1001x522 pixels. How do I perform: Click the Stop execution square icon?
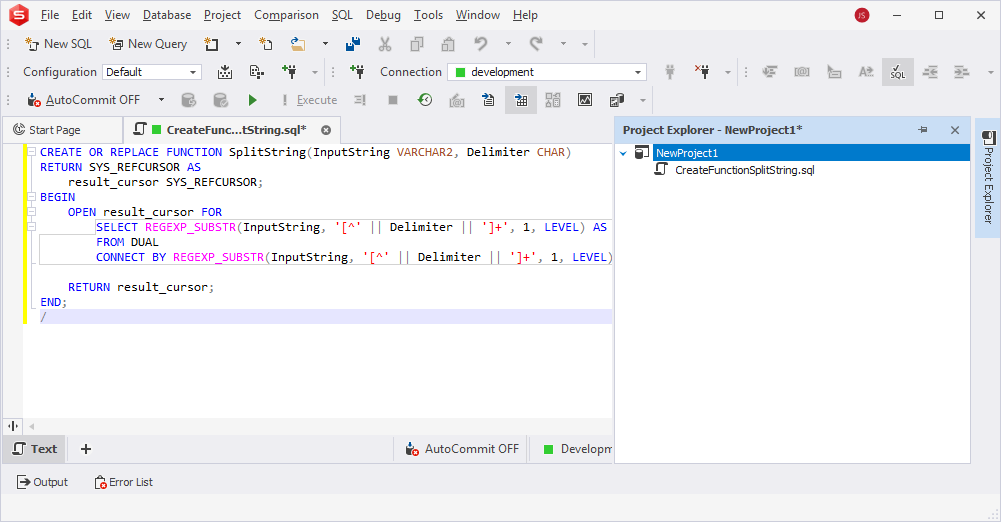393,100
